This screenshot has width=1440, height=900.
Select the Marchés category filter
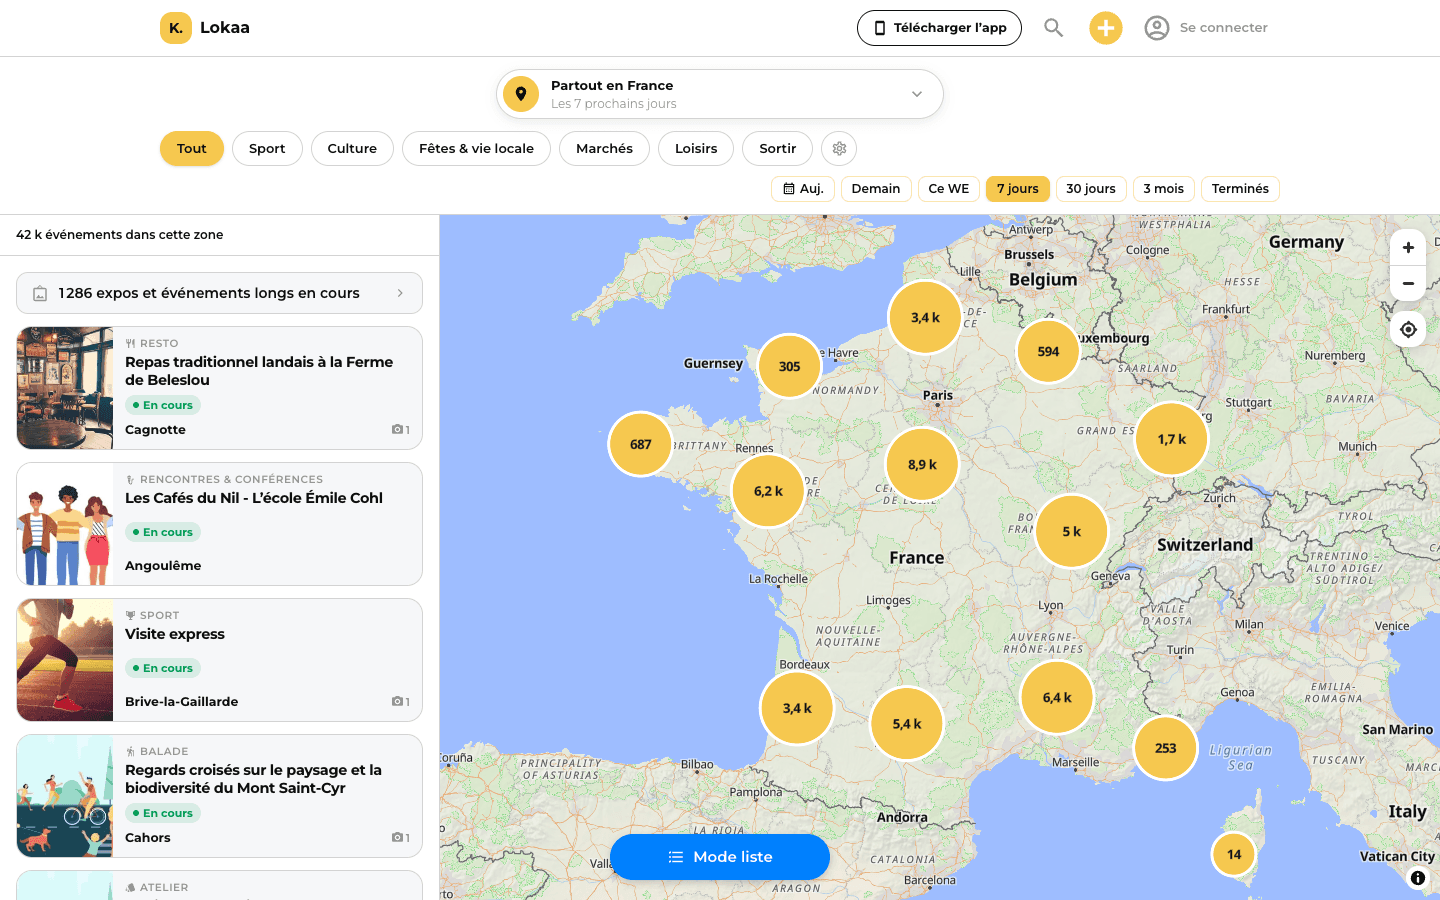(604, 149)
